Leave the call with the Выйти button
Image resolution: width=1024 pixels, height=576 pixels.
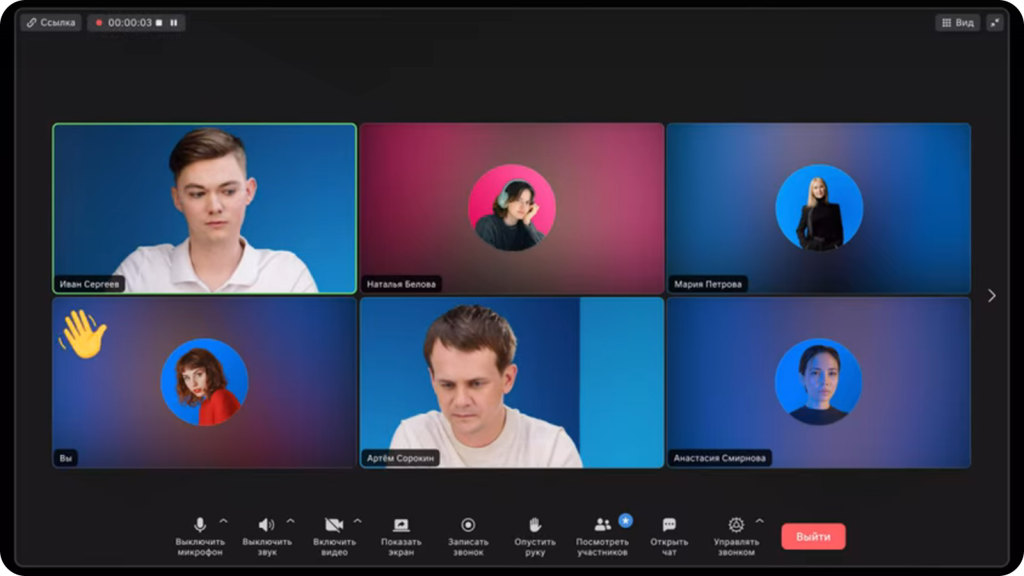(x=813, y=536)
